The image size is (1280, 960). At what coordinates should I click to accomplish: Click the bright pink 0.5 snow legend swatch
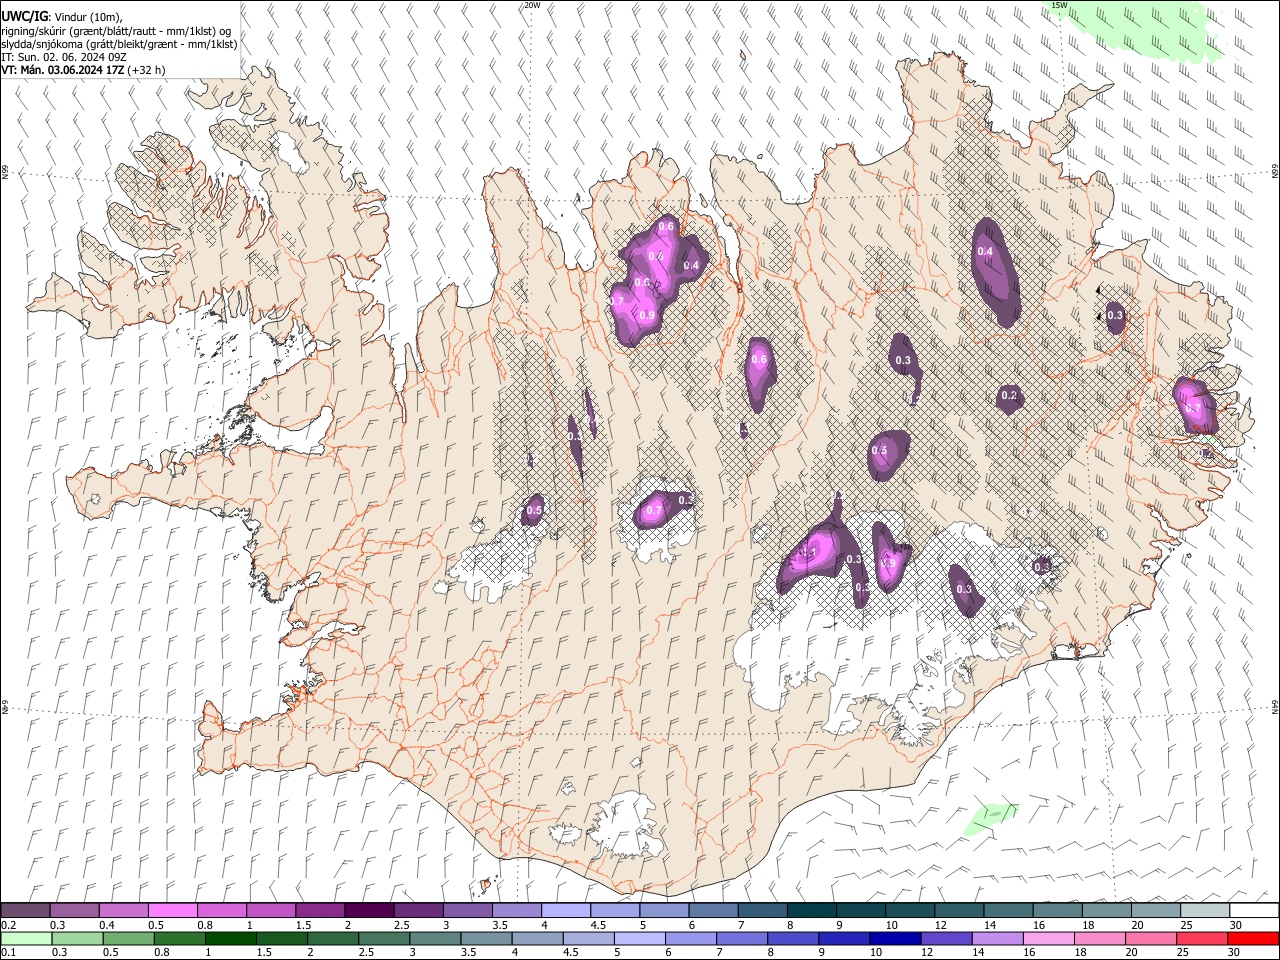[x=172, y=911]
